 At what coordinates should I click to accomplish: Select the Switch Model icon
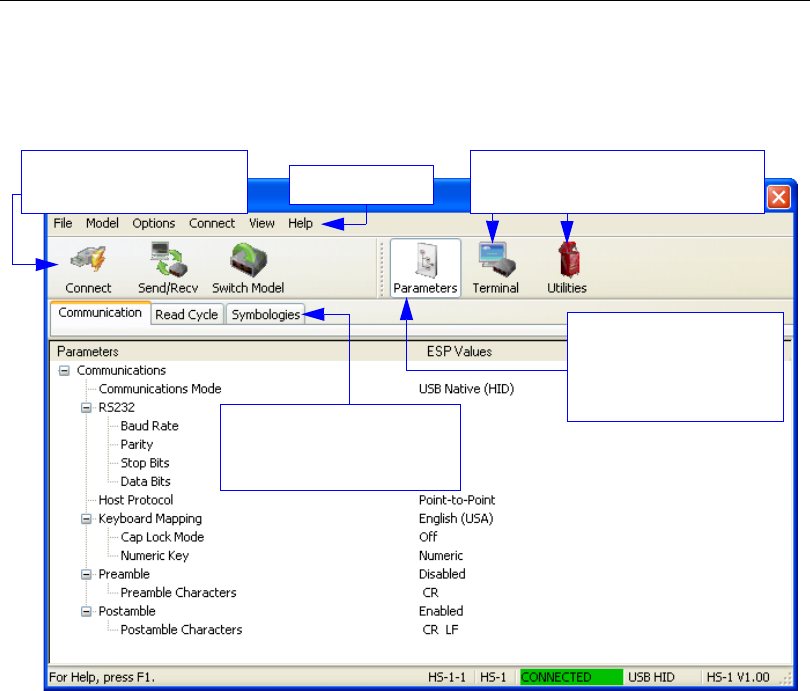point(248,269)
